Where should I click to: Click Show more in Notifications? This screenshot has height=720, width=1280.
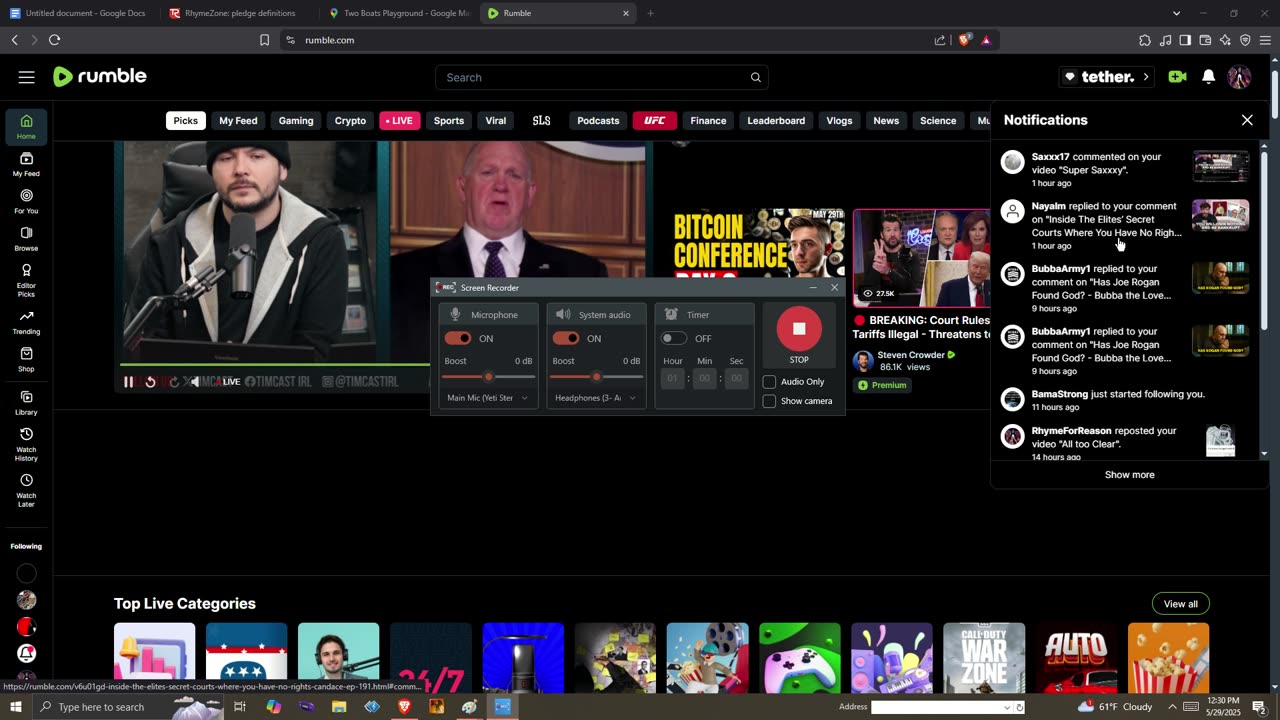pyautogui.click(x=1129, y=475)
